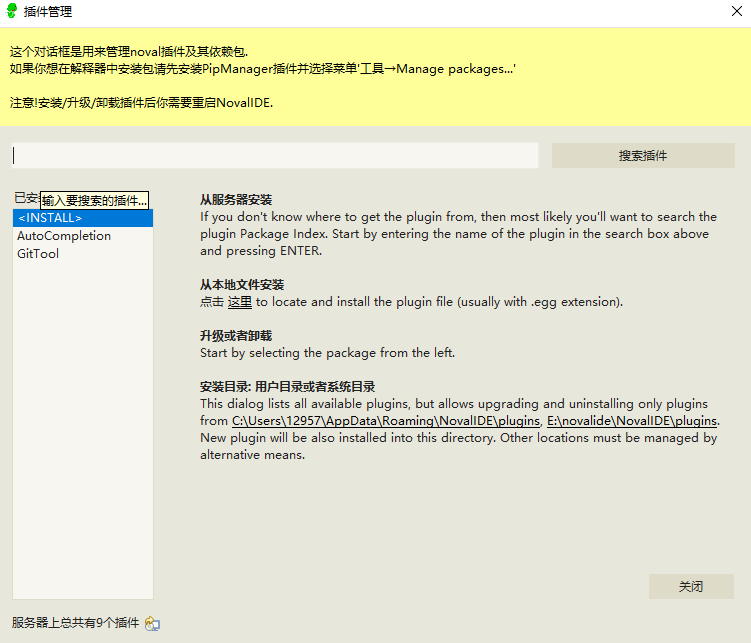Click the green NovalIDE title bar icon
The width and height of the screenshot is (751, 643).
coord(11,11)
